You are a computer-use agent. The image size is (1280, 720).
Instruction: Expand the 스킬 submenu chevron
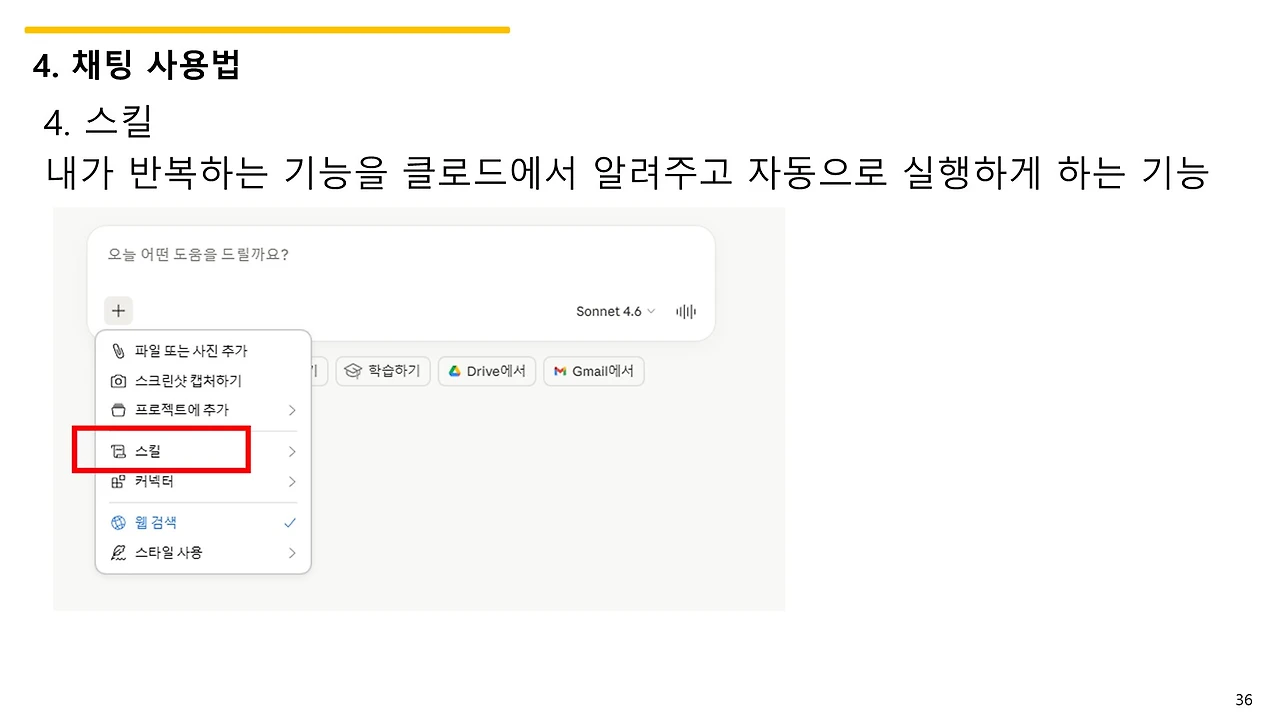pos(292,452)
